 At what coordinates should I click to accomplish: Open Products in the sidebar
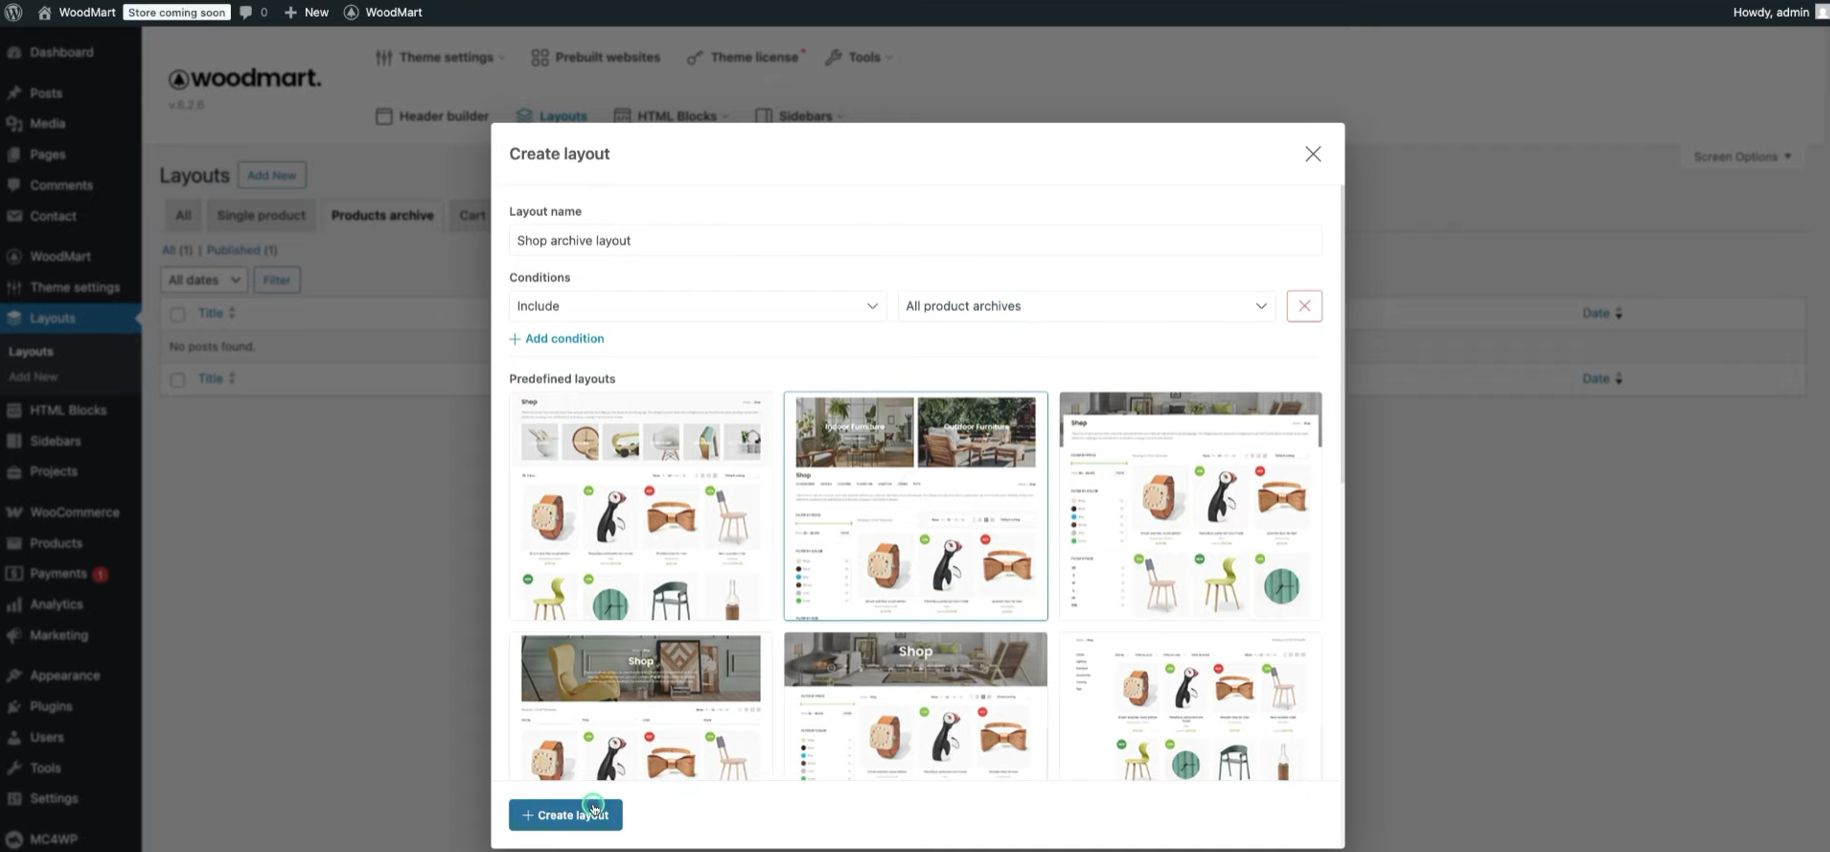pyautogui.click(x=56, y=543)
